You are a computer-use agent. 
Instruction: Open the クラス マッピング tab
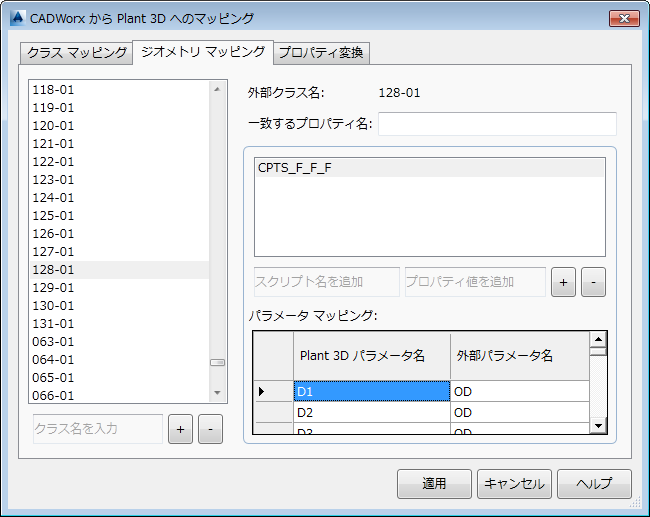(x=76, y=53)
